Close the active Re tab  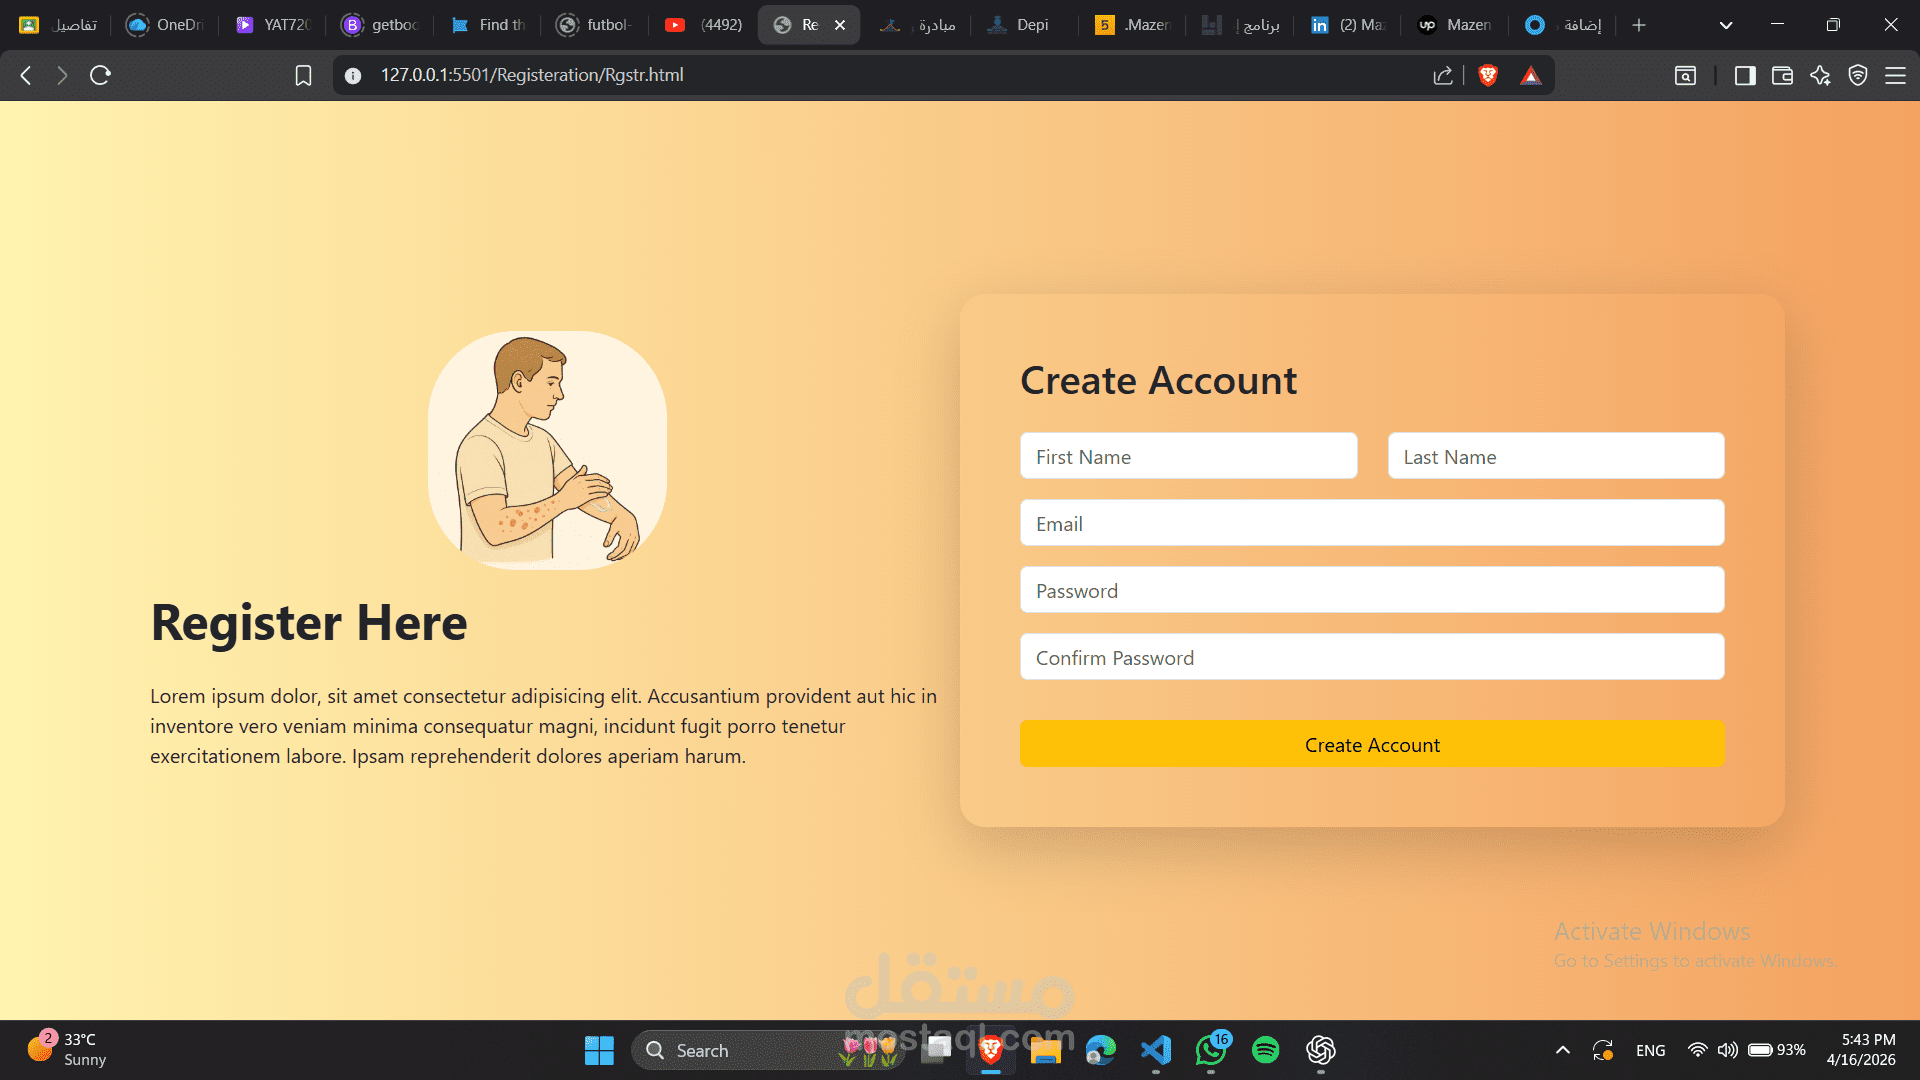840,25
